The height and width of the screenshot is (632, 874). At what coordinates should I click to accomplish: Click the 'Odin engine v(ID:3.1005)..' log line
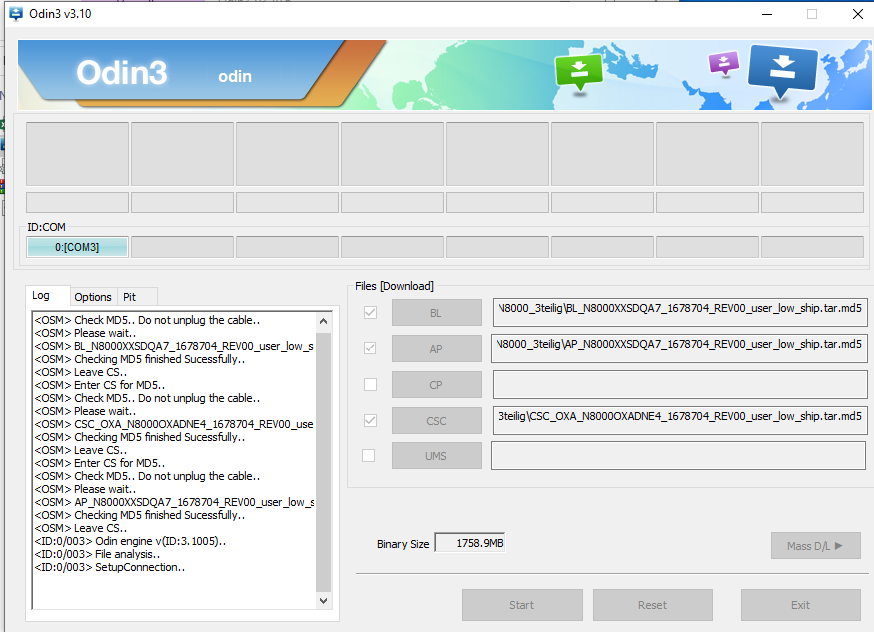pos(130,541)
